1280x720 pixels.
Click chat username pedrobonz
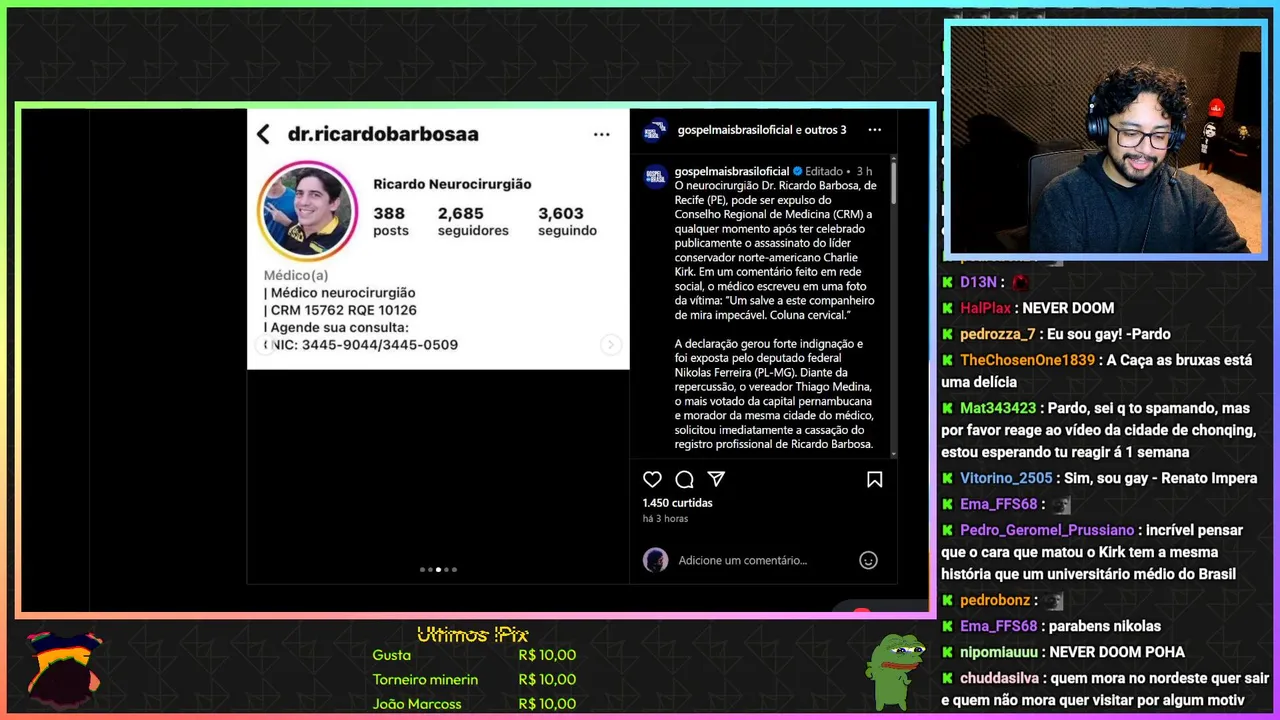pos(995,600)
